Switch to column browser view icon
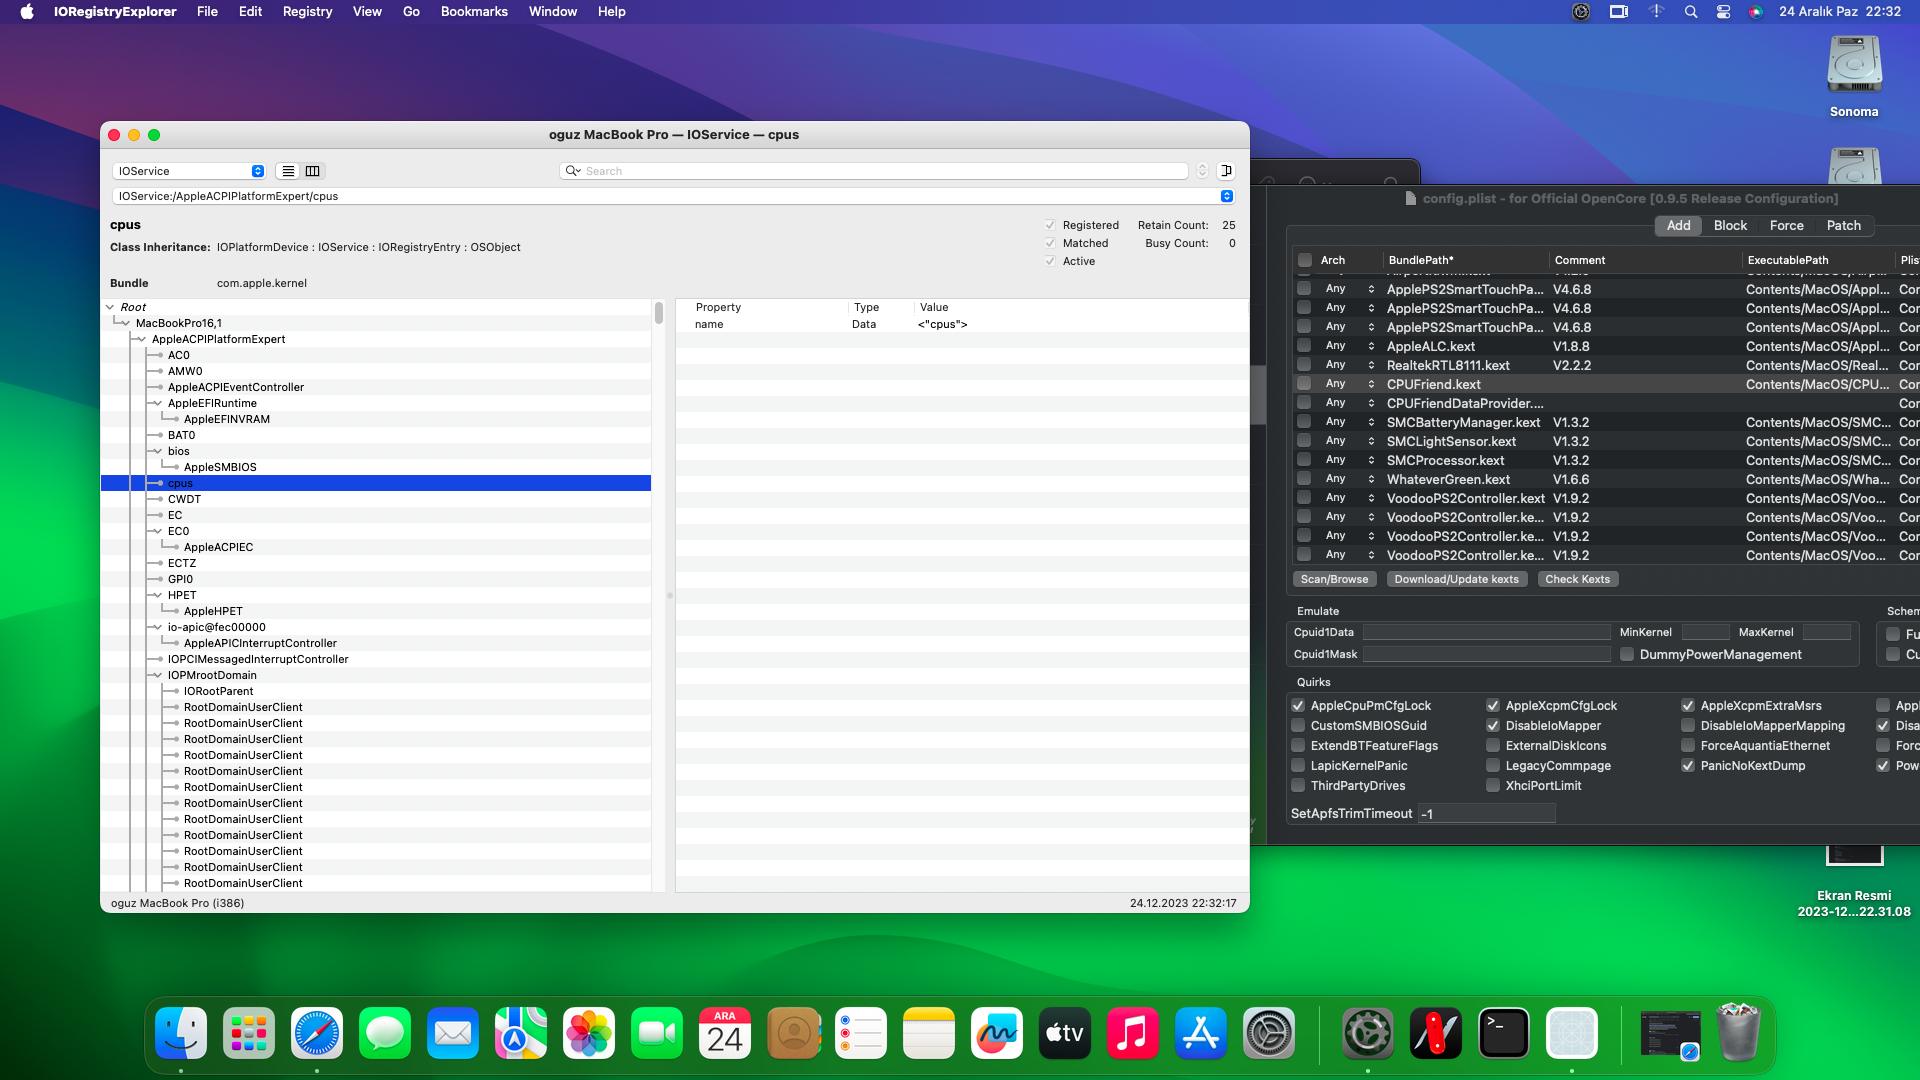The height and width of the screenshot is (1080, 1920). (x=313, y=171)
